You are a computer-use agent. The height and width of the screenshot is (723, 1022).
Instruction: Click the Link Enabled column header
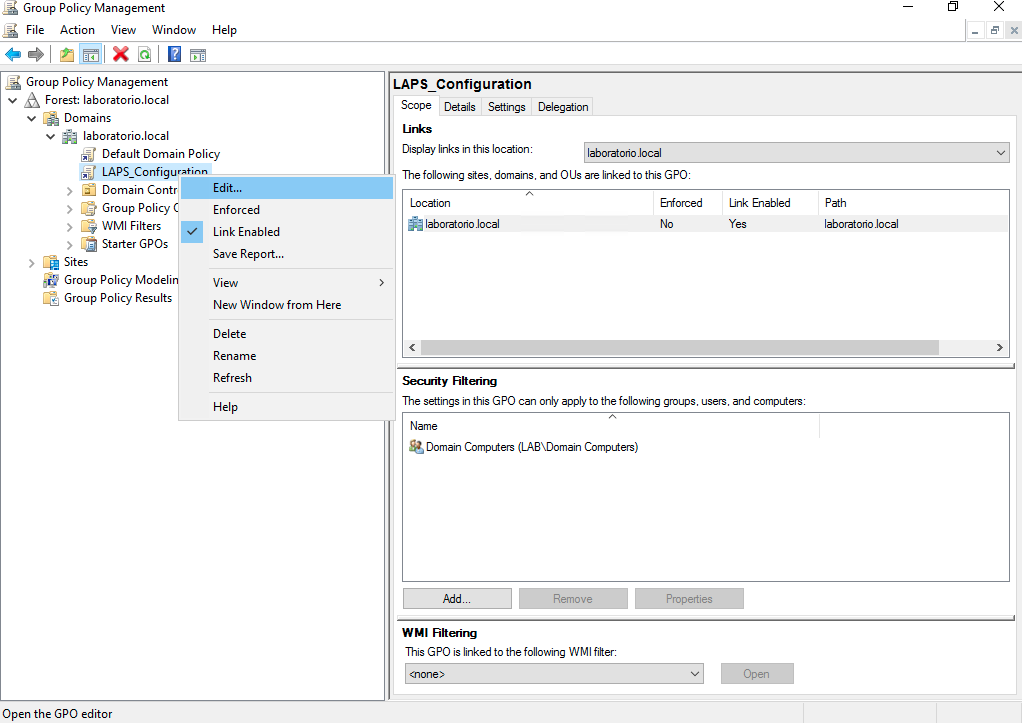(x=769, y=203)
